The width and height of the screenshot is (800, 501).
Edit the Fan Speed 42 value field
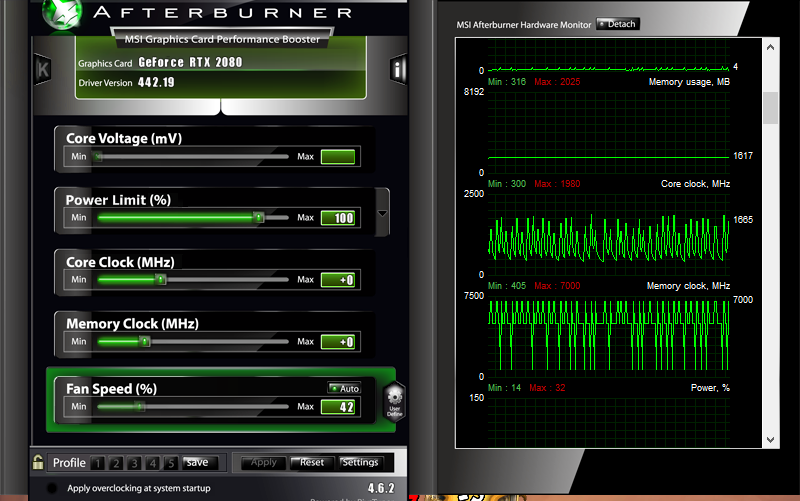[338, 407]
